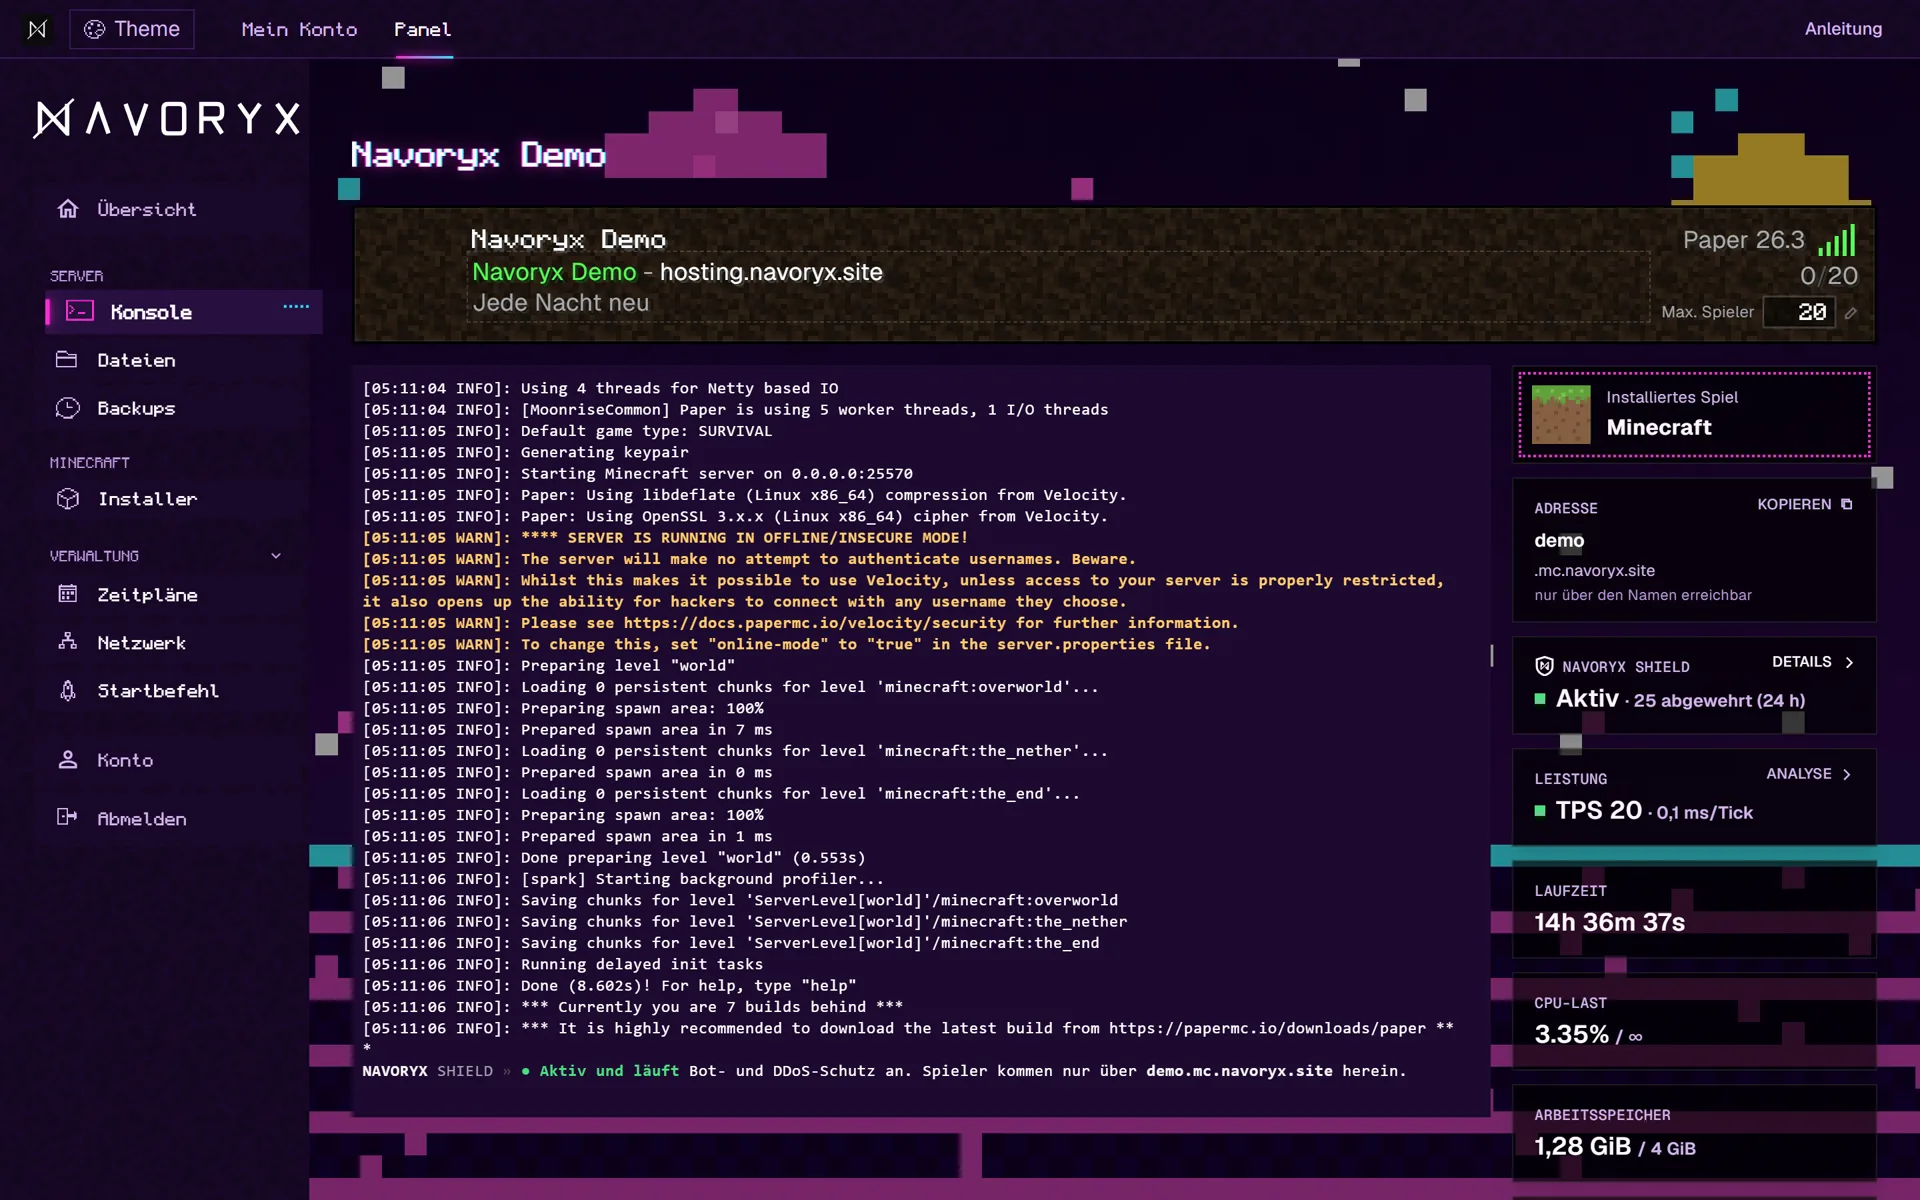Click the 'hosting.navoryx.site' text
This screenshot has width=1920, height=1200.
771,272
